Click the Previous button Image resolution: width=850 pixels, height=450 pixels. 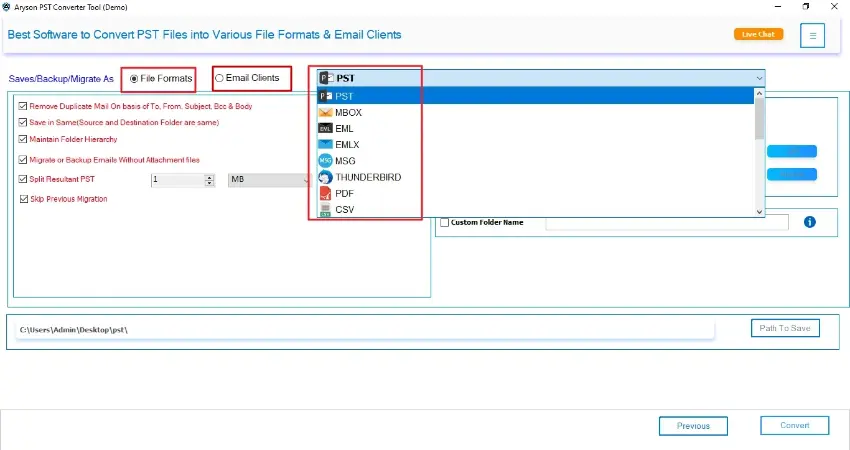[693, 426]
